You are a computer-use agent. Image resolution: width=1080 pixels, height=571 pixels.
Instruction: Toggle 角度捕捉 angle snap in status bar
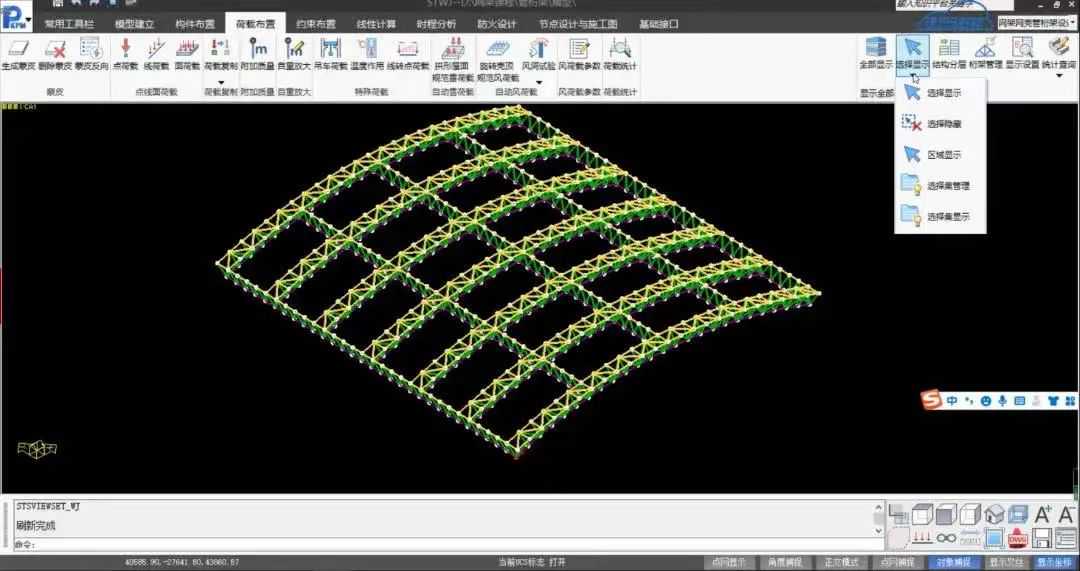click(784, 562)
